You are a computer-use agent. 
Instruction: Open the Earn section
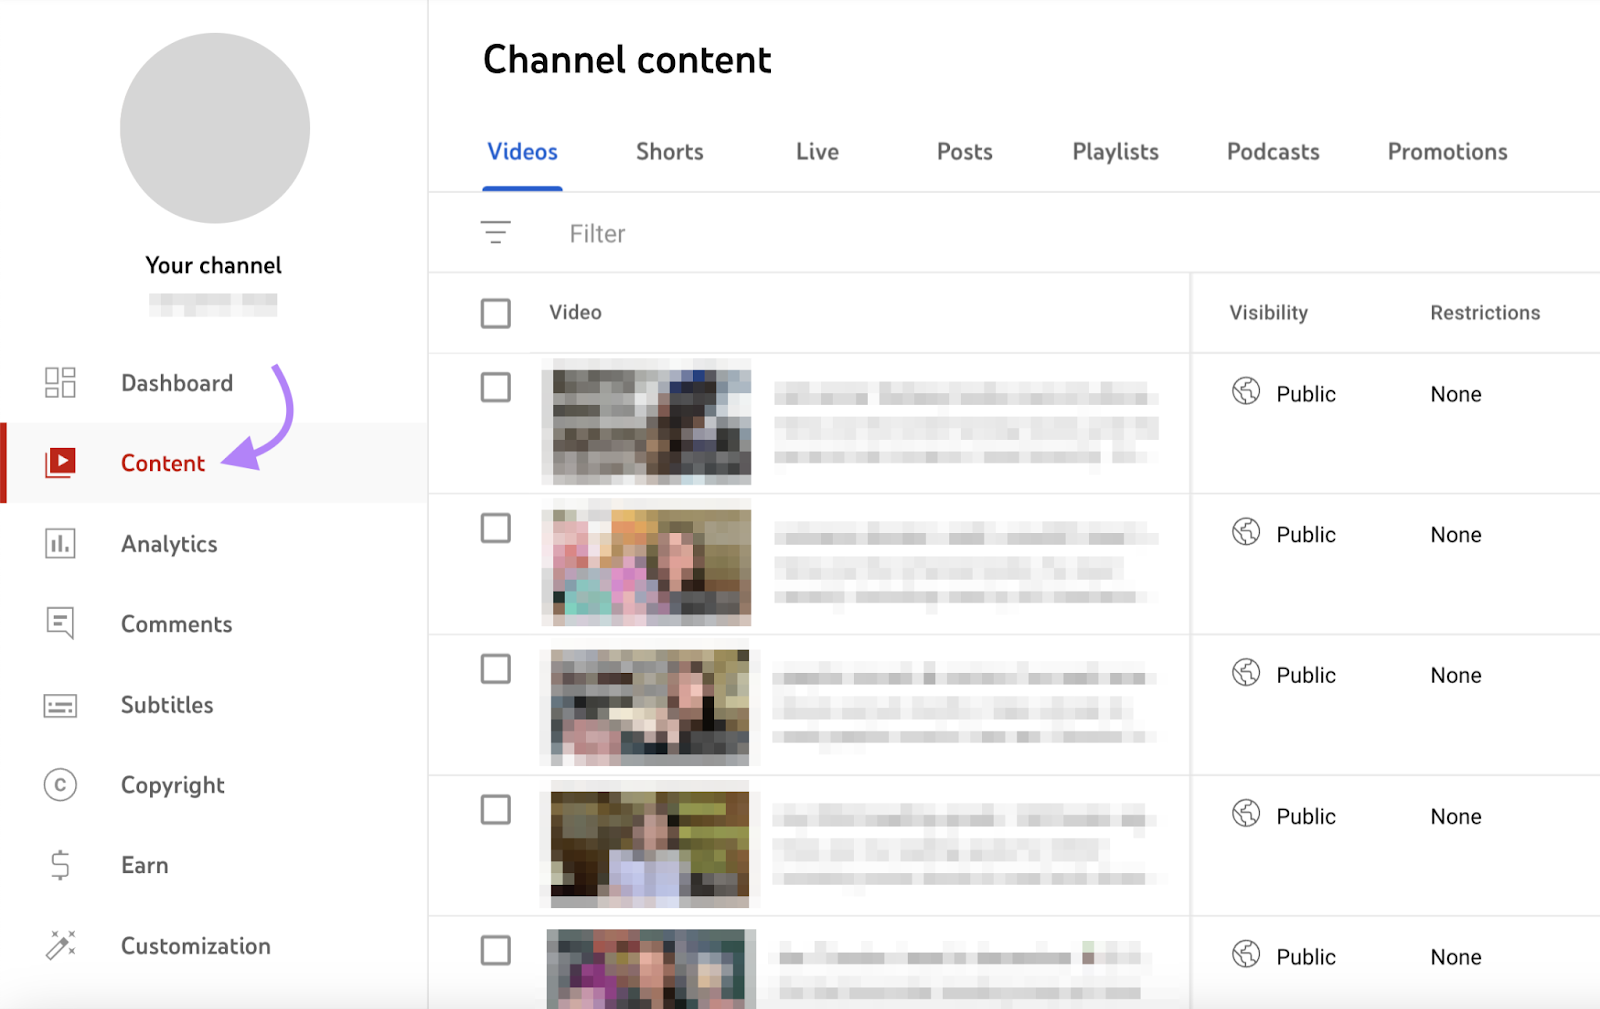click(144, 864)
